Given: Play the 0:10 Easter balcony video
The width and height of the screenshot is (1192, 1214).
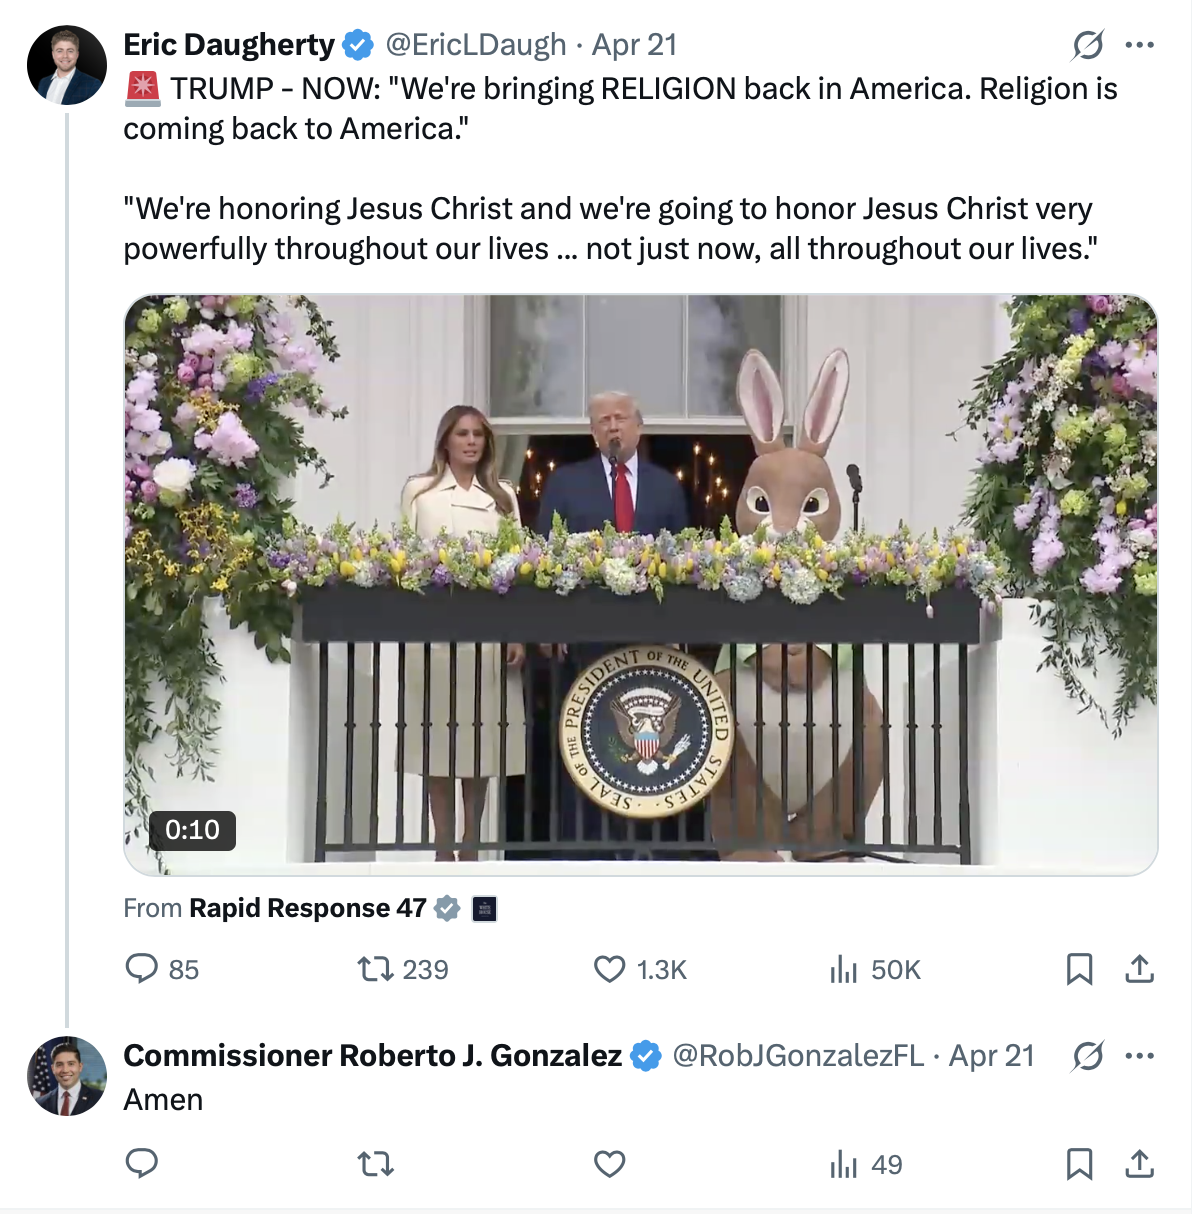Looking at the screenshot, I should pyautogui.click(x=640, y=585).
